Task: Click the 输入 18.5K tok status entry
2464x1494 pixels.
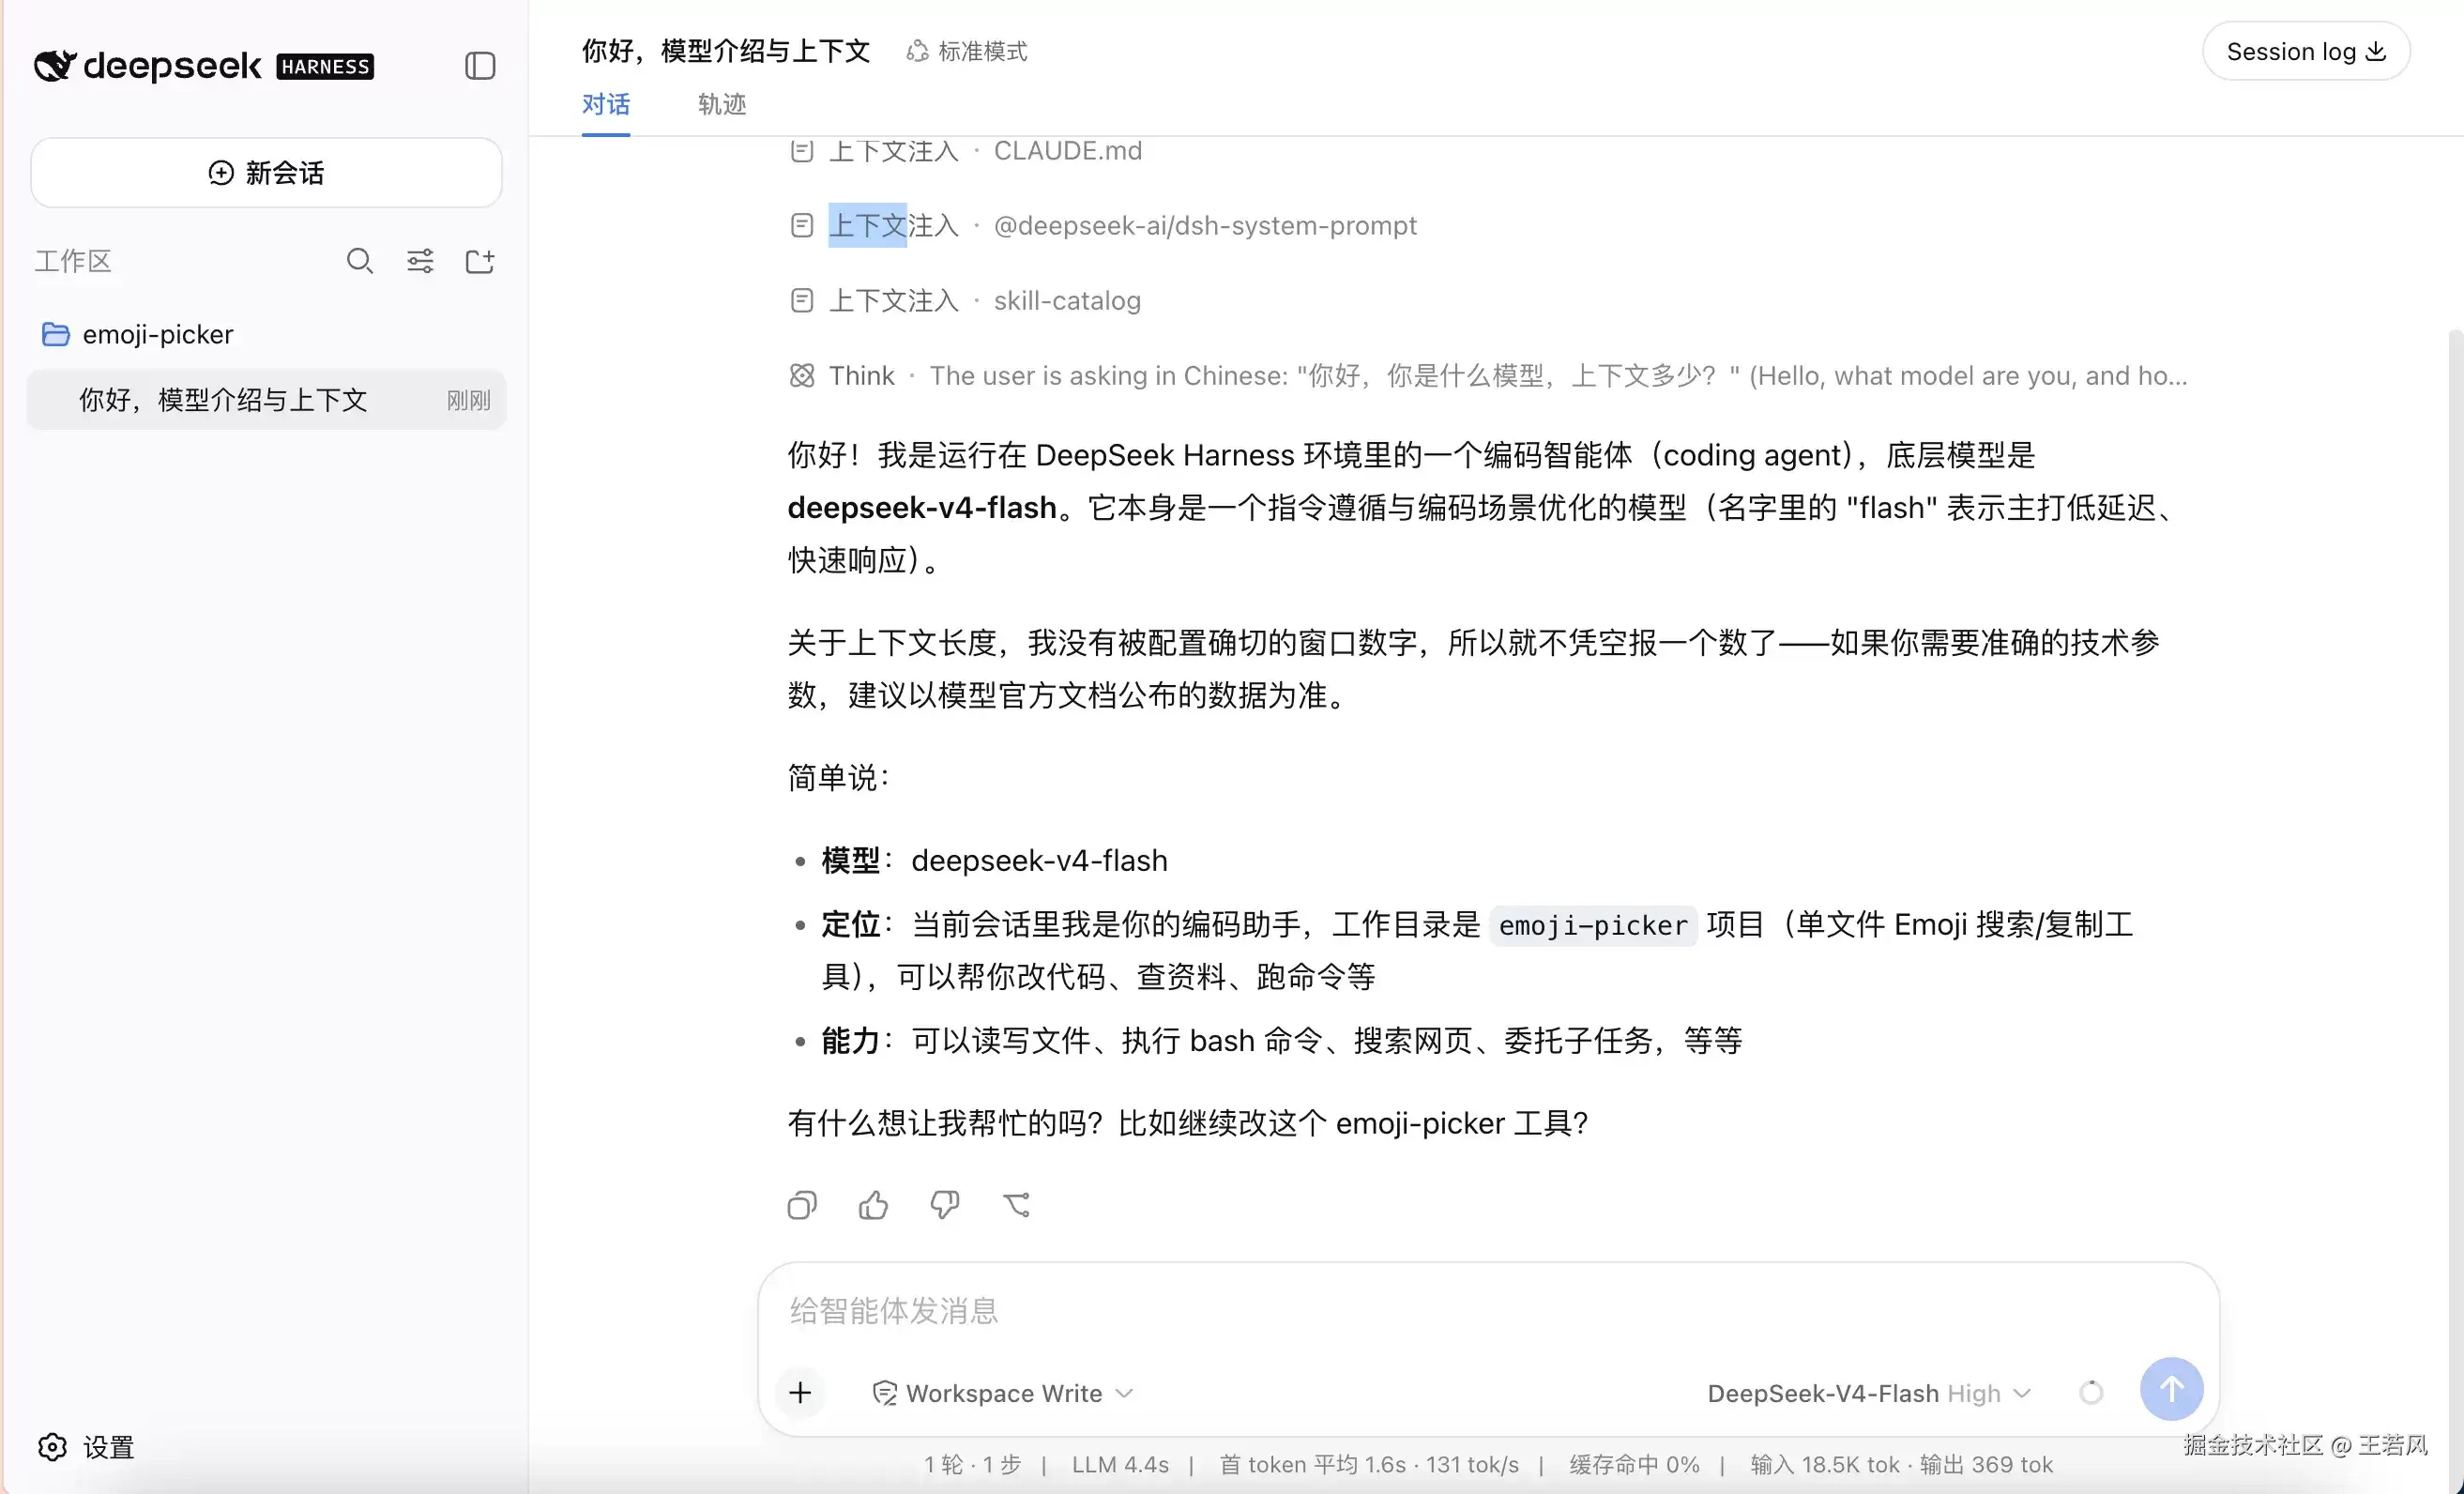Action: [1825, 1465]
